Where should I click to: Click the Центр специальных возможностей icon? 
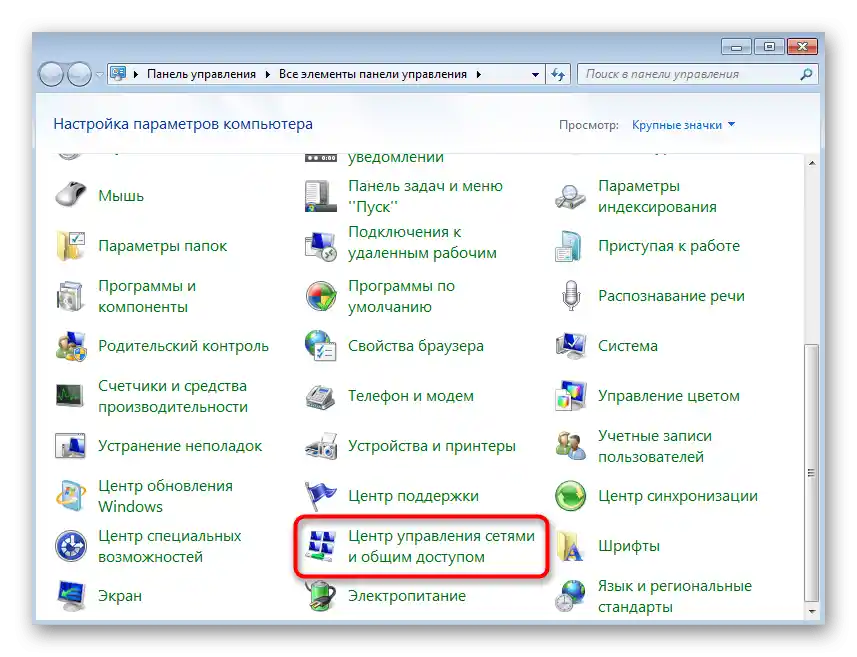[71, 545]
